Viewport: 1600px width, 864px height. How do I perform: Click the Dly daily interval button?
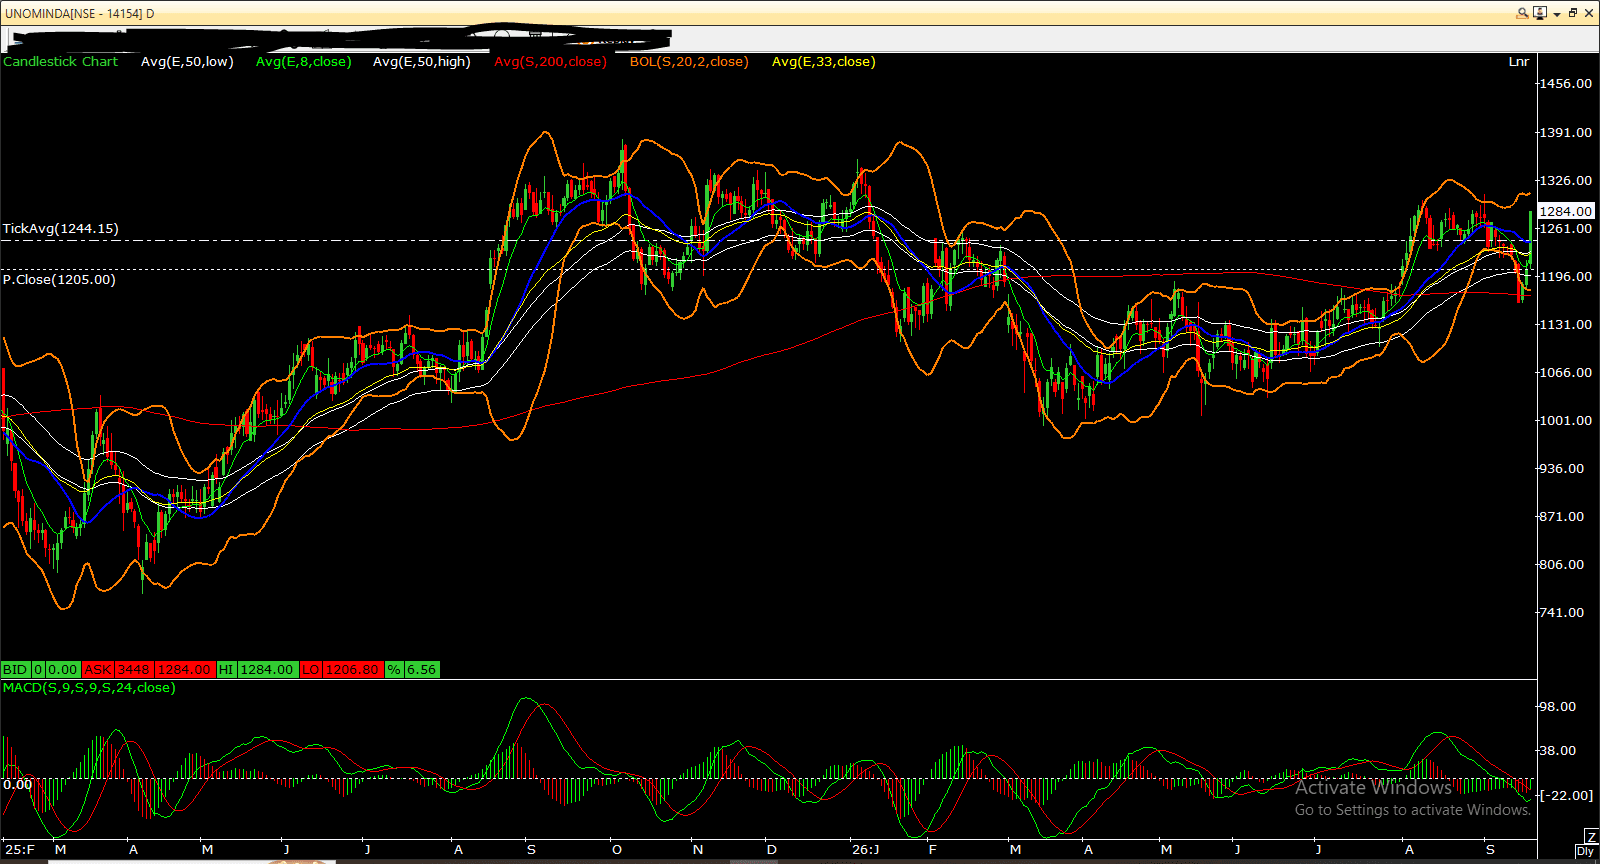click(x=1585, y=851)
